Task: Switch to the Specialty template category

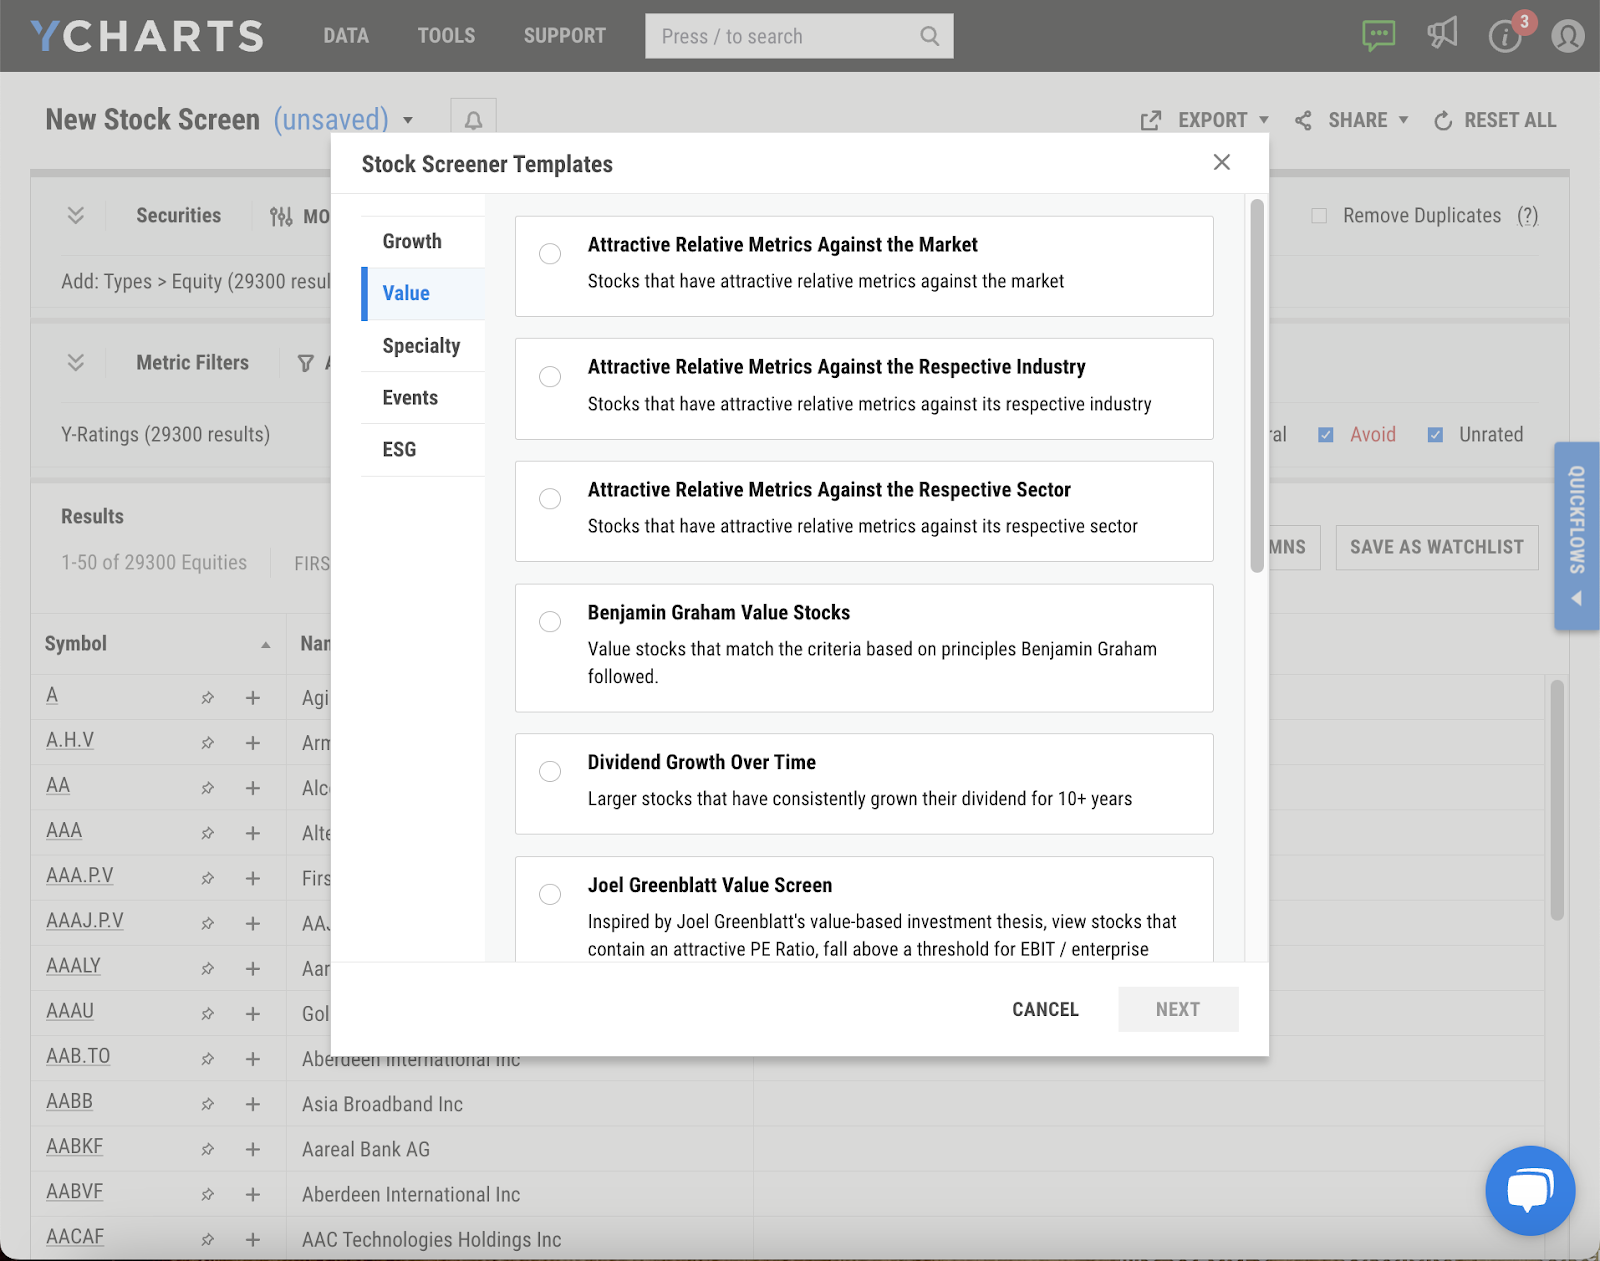Action: click(423, 346)
